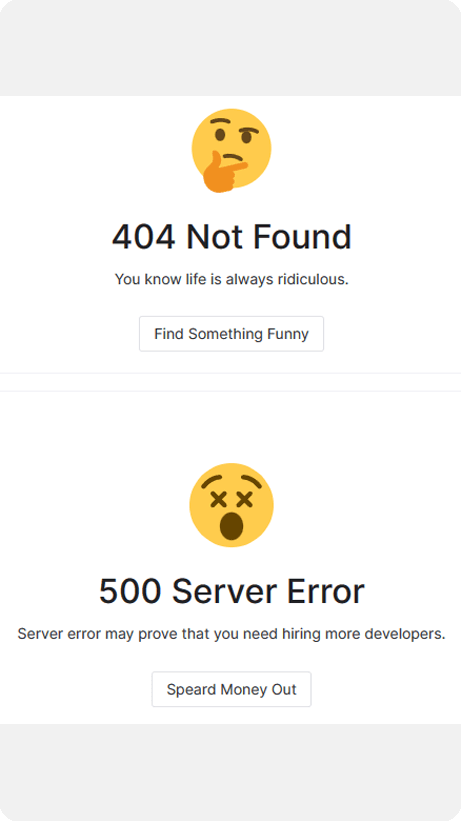Click the word ridiculous in the subtitle
This screenshot has height=821, width=461.
pyautogui.click(x=313, y=279)
